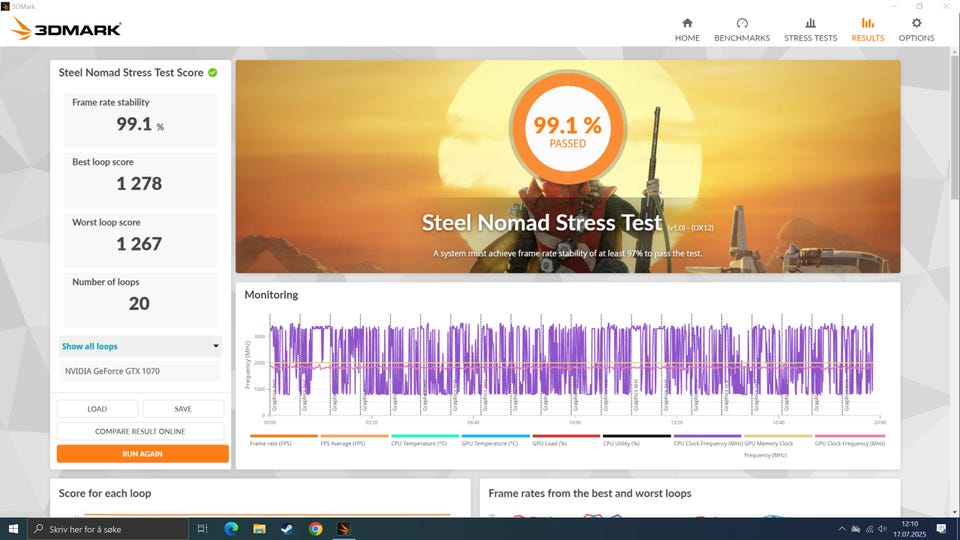960x540 pixels.
Task: Open Google Chrome from the taskbar
Action: (x=316, y=528)
